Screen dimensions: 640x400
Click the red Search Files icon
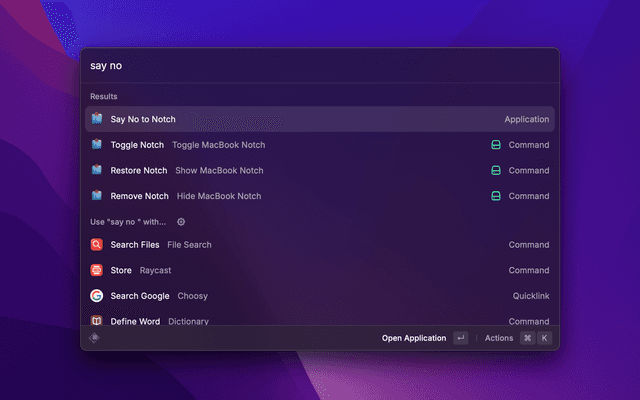click(97, 245)
